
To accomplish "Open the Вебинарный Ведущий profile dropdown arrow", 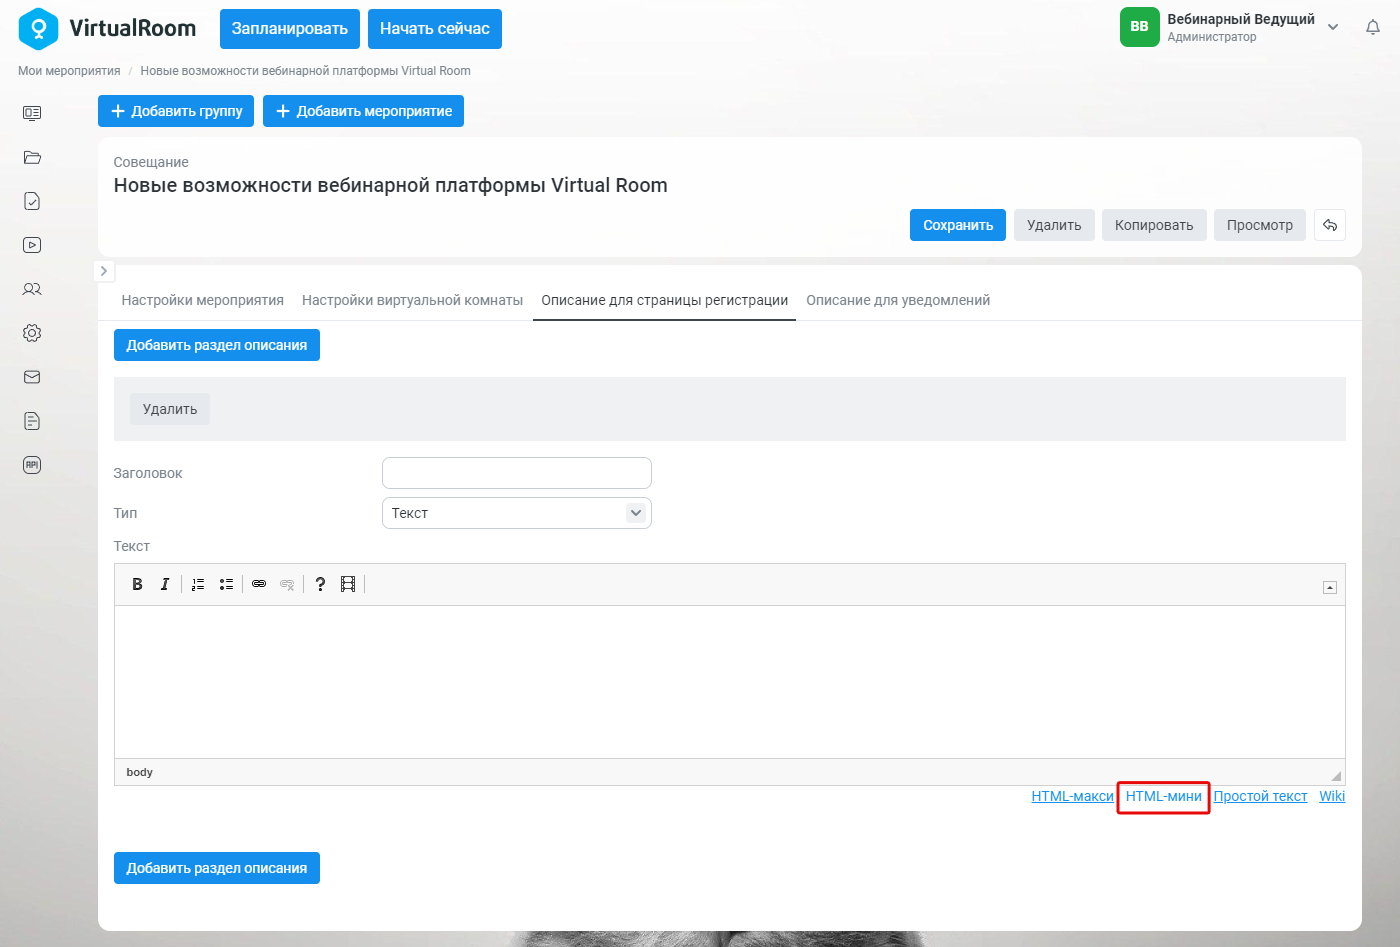I will [1333, 28].
